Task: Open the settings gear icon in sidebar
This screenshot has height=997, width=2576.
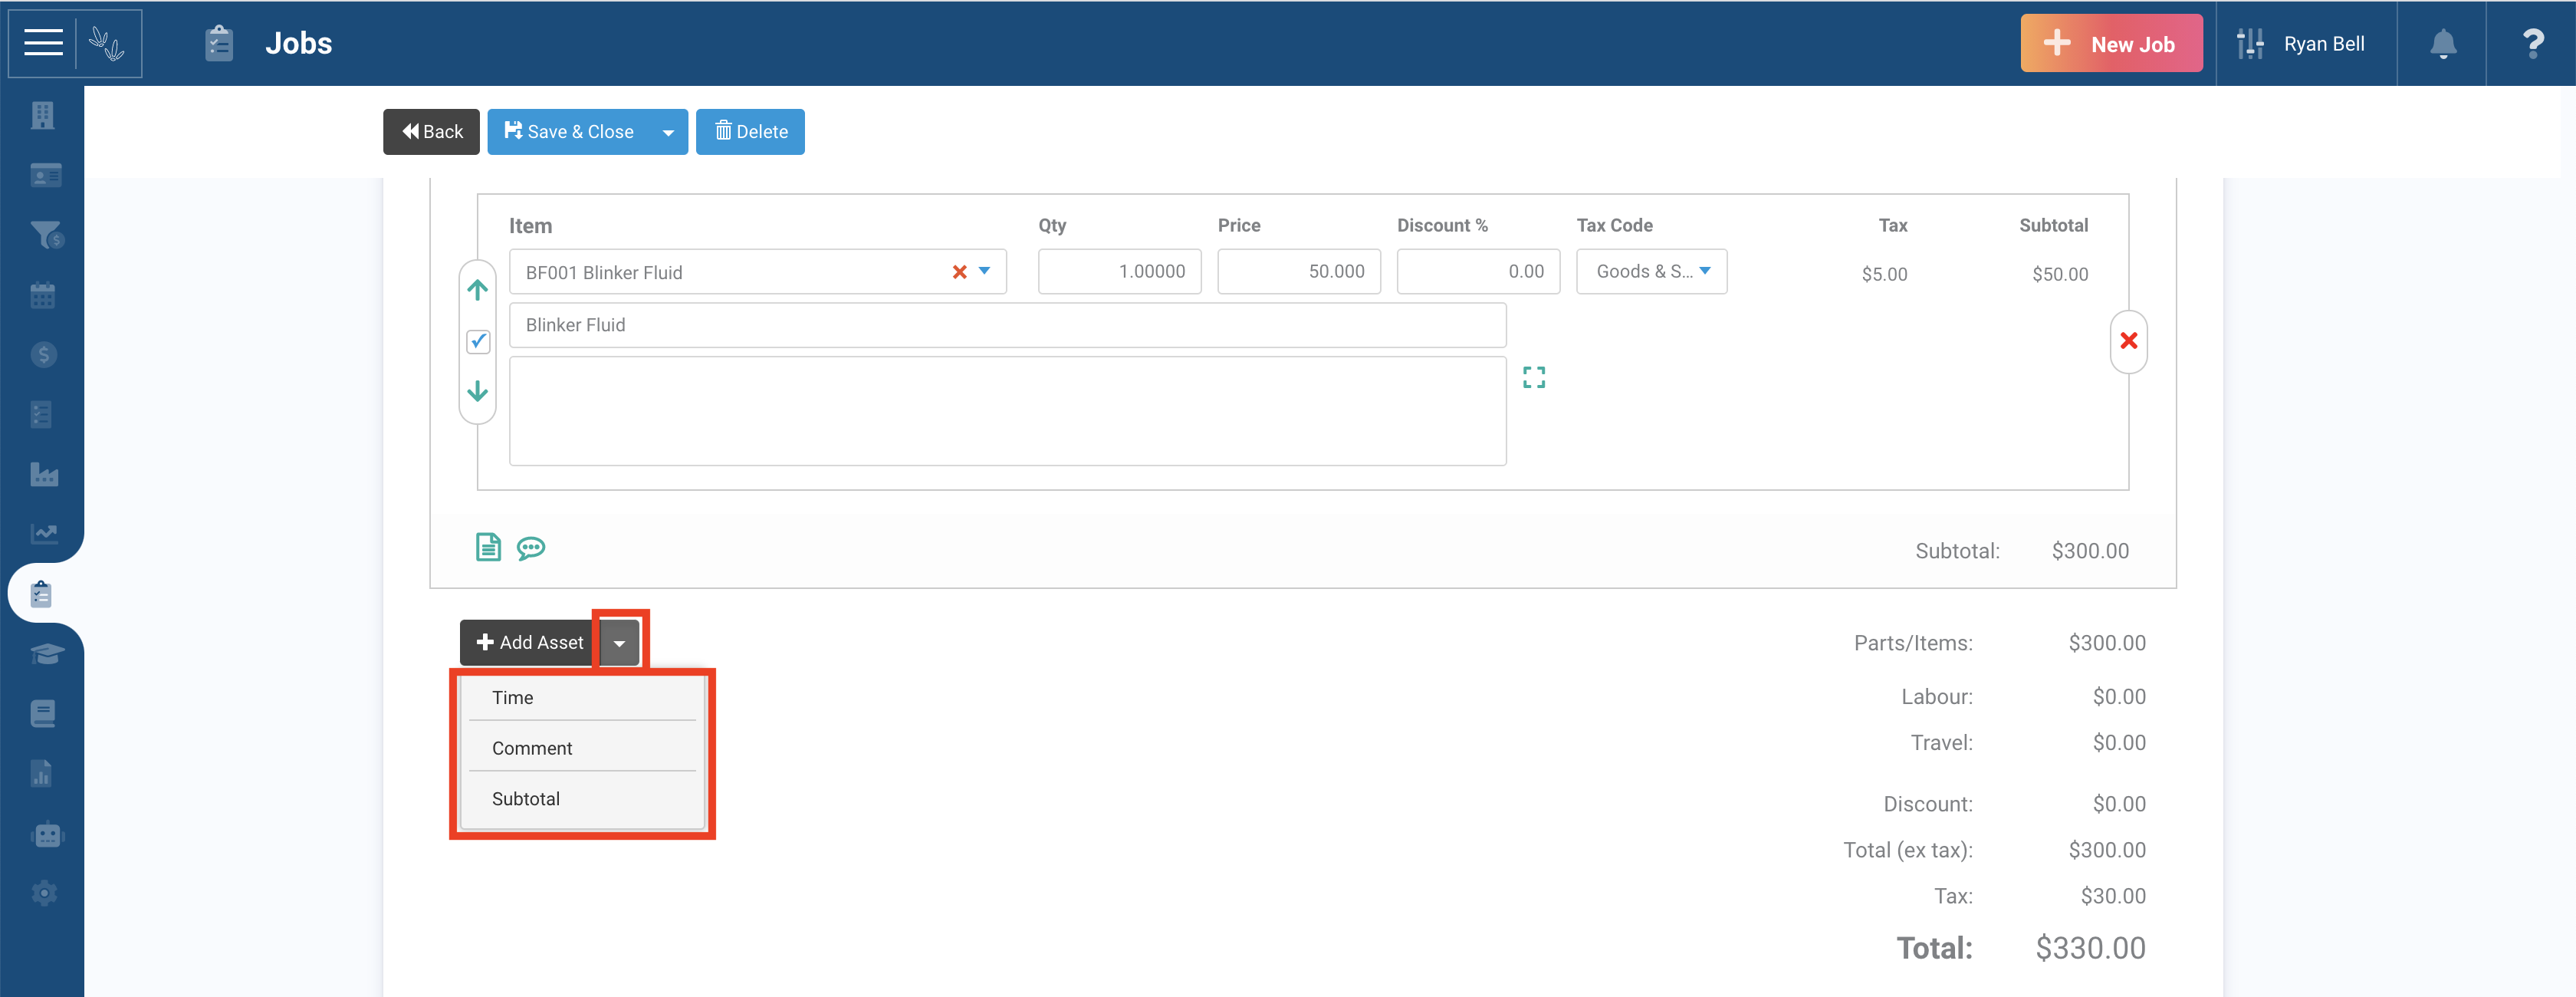Action: [44, 893]
